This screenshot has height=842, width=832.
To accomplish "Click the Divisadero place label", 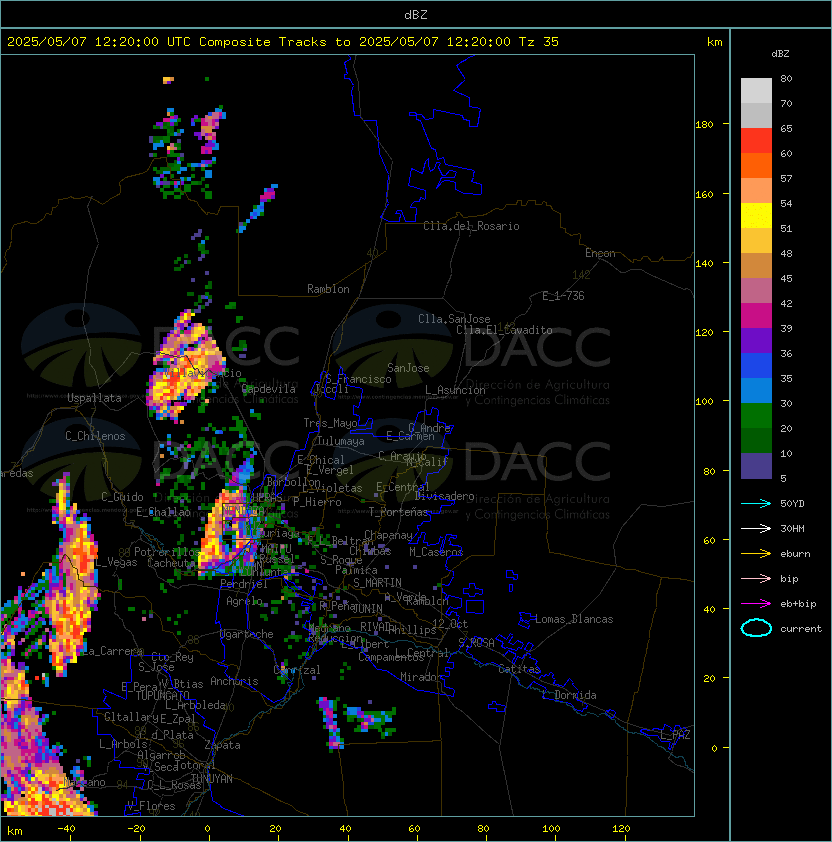I will tap(444, 496).
